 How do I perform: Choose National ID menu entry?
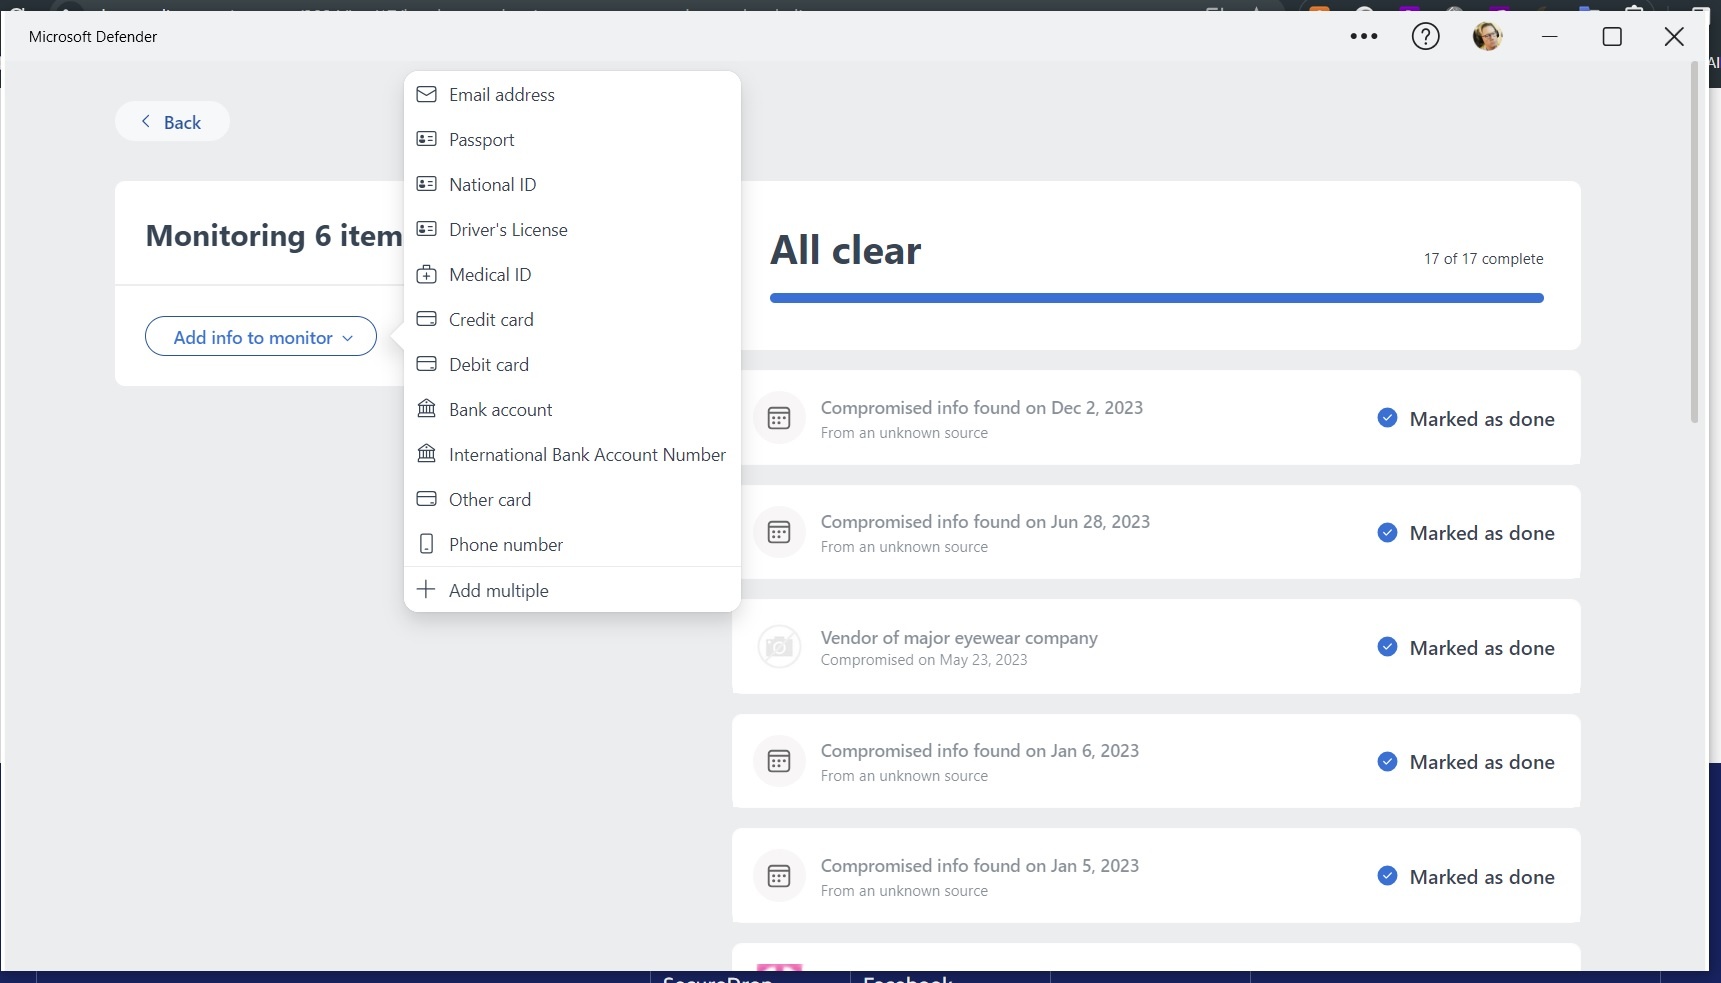572,184
